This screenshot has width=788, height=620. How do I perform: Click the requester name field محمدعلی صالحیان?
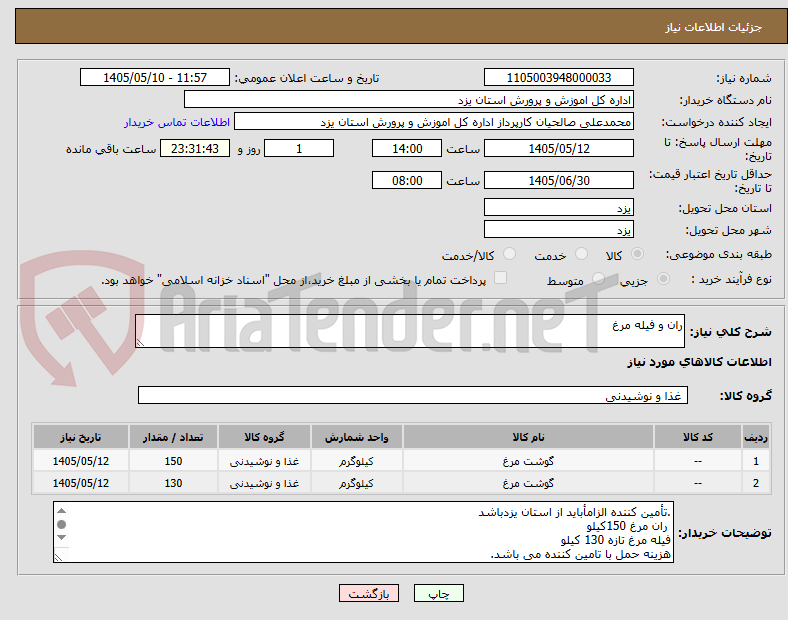pos(434,122)
